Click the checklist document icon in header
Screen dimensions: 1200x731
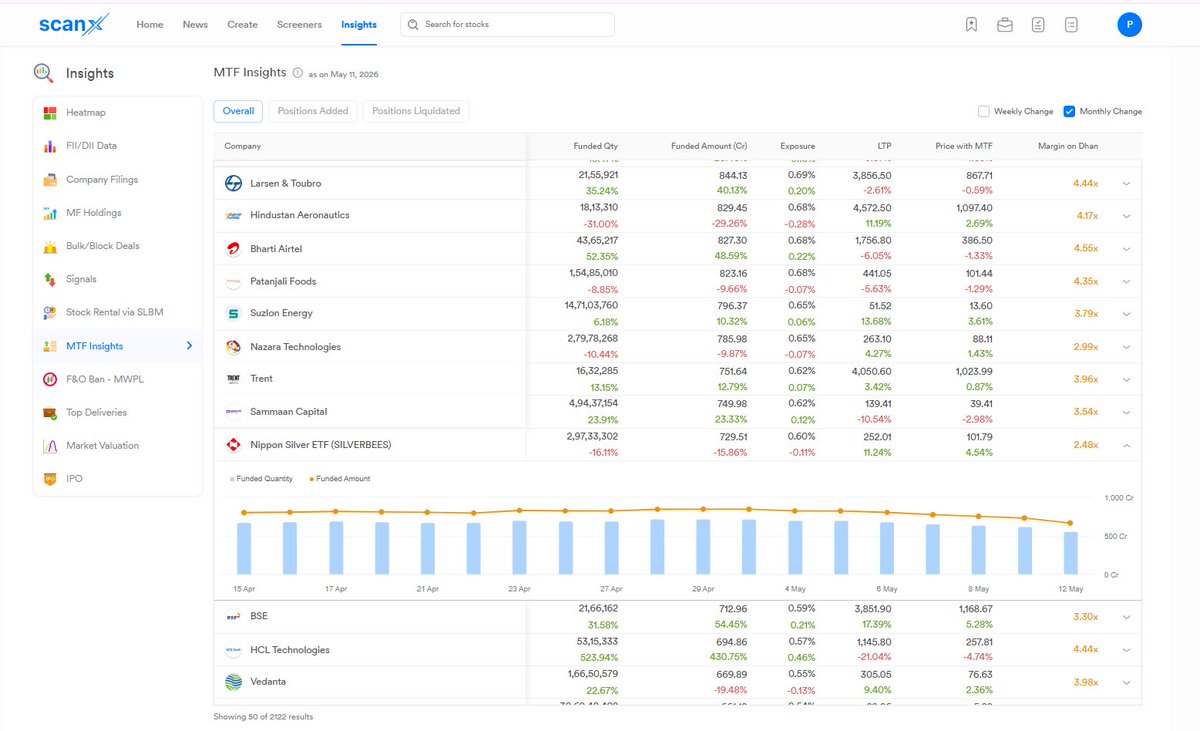(x=1038, y=25)
